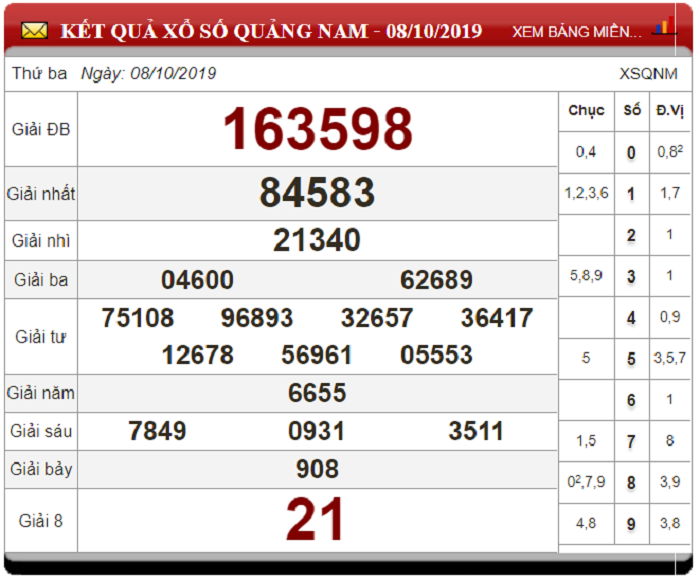Select fourth prize number 12678
Viewport: 700px width, 581px height.
pyautogui.click(x=197, y=355)
